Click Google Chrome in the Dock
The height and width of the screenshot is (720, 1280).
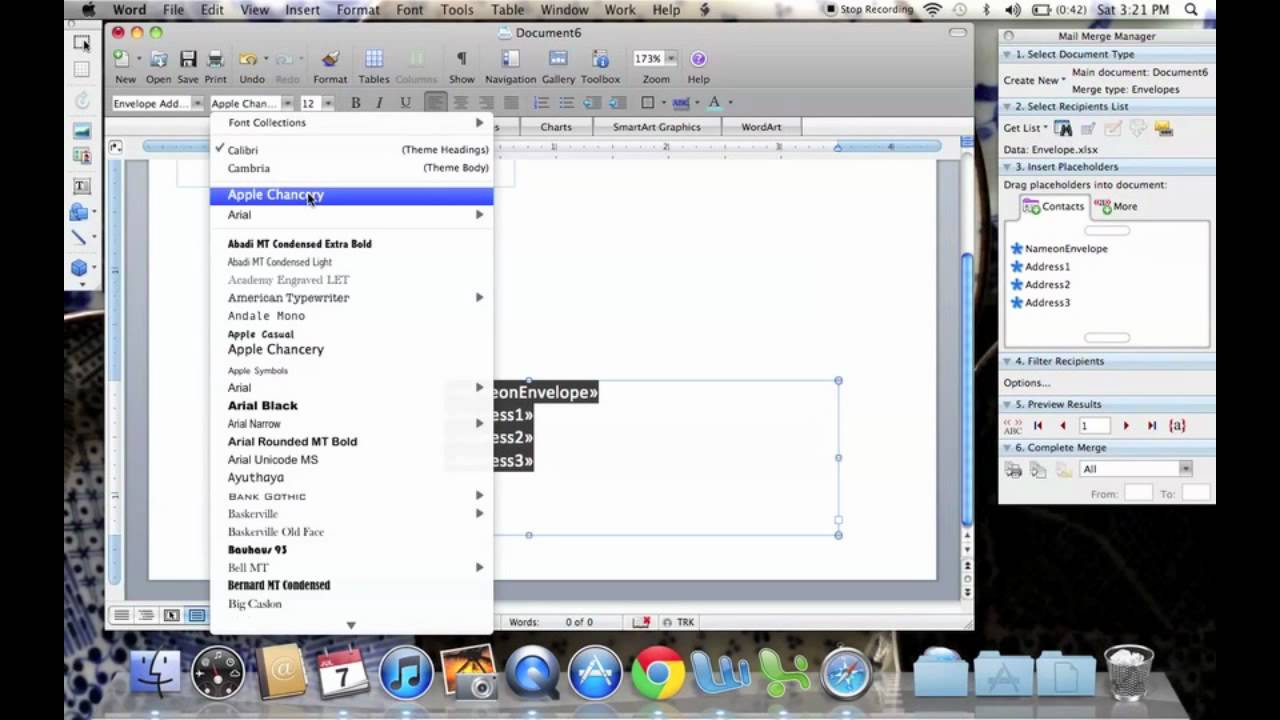pos(657,673)
